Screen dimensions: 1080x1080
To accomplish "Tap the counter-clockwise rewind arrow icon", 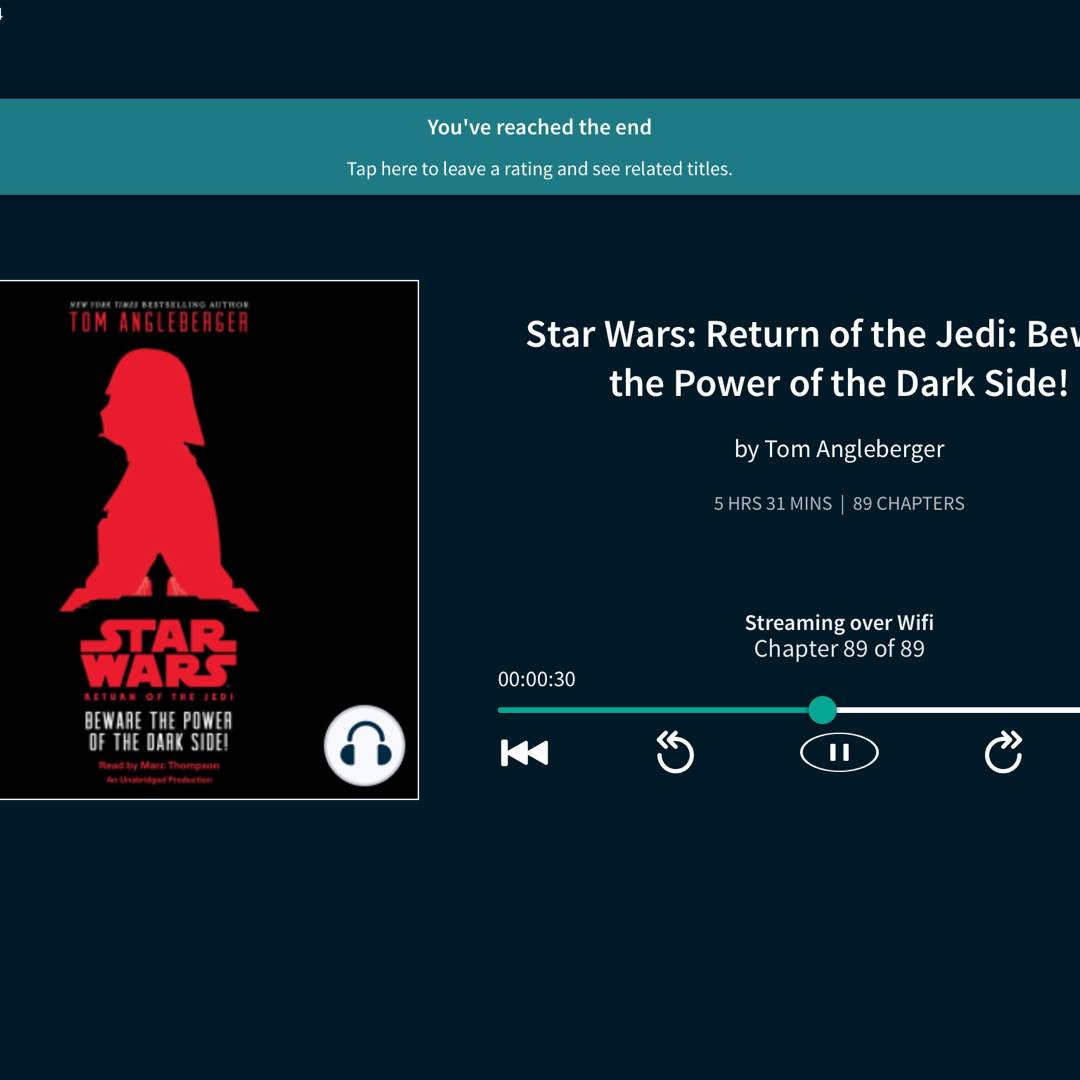I will point(675,752).
